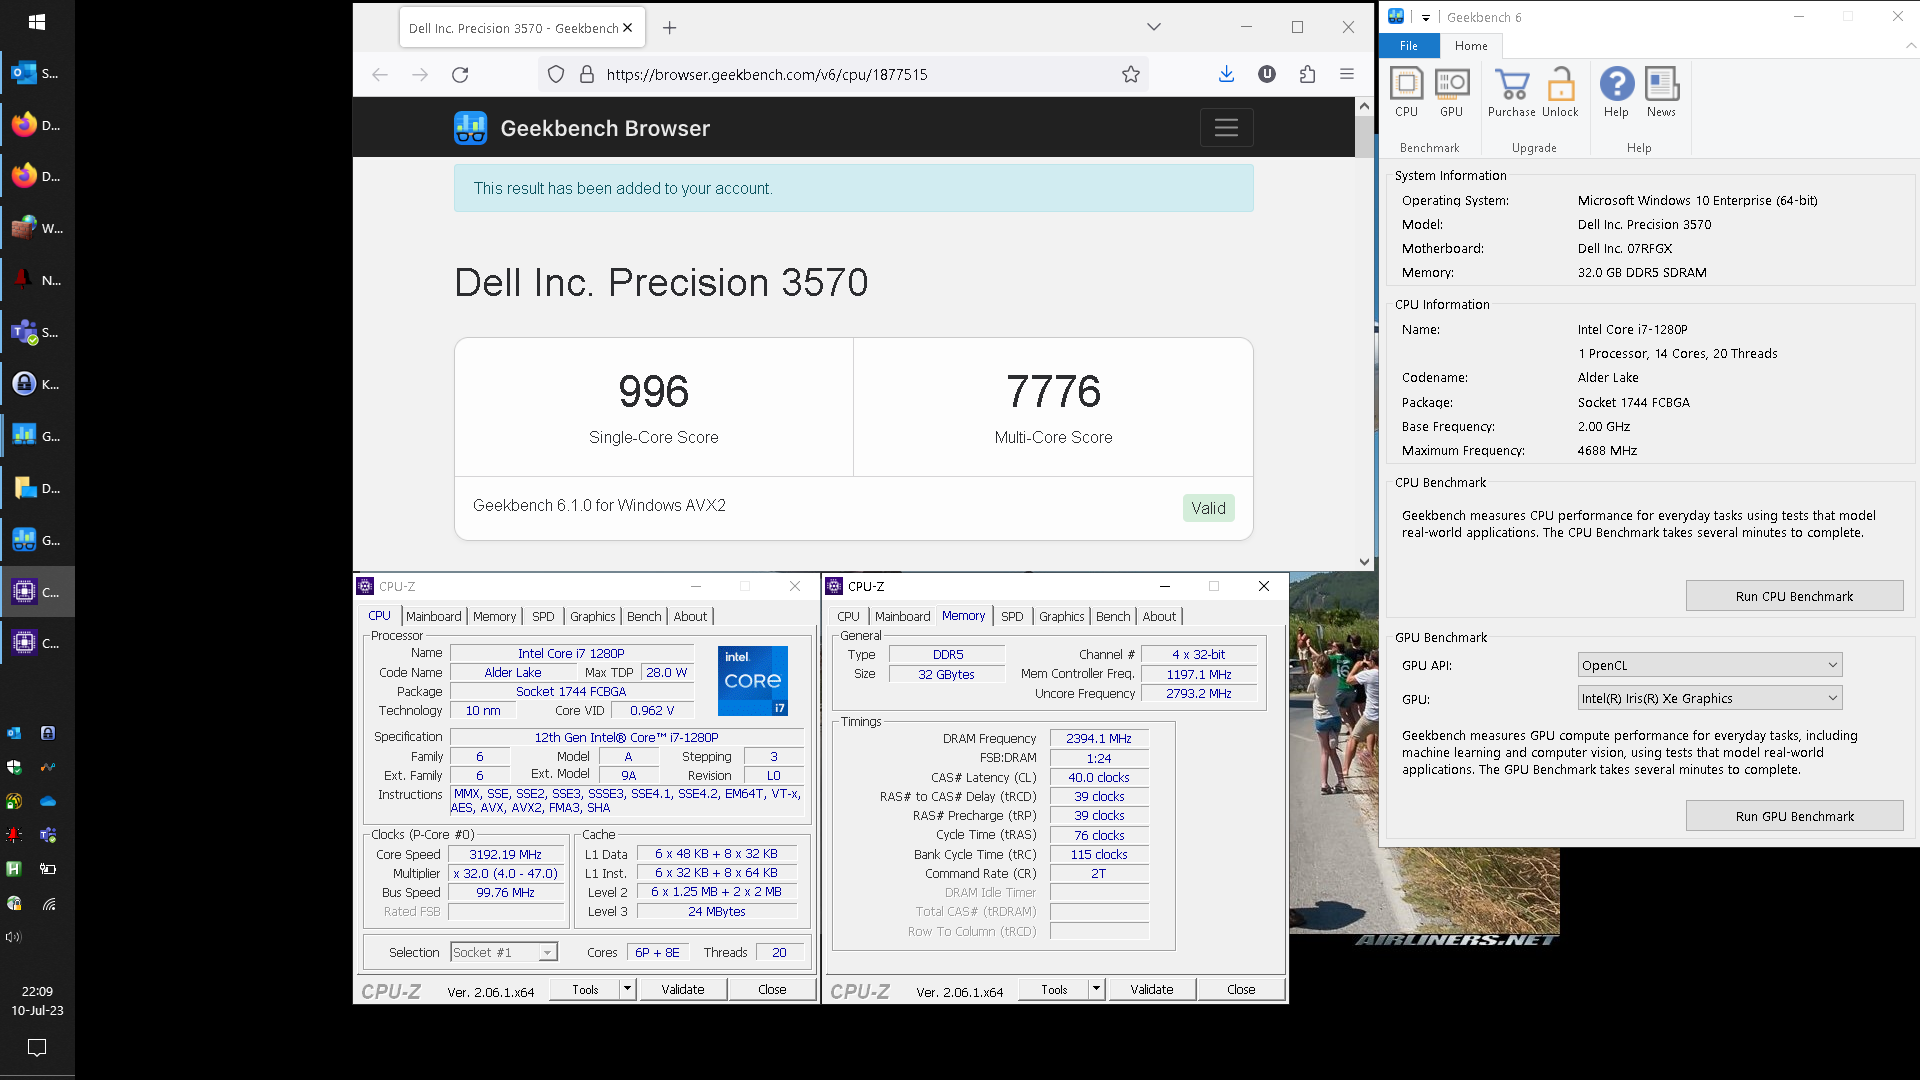
Task: Click Validate in left CPU-Z window
Action: point(683,989)
